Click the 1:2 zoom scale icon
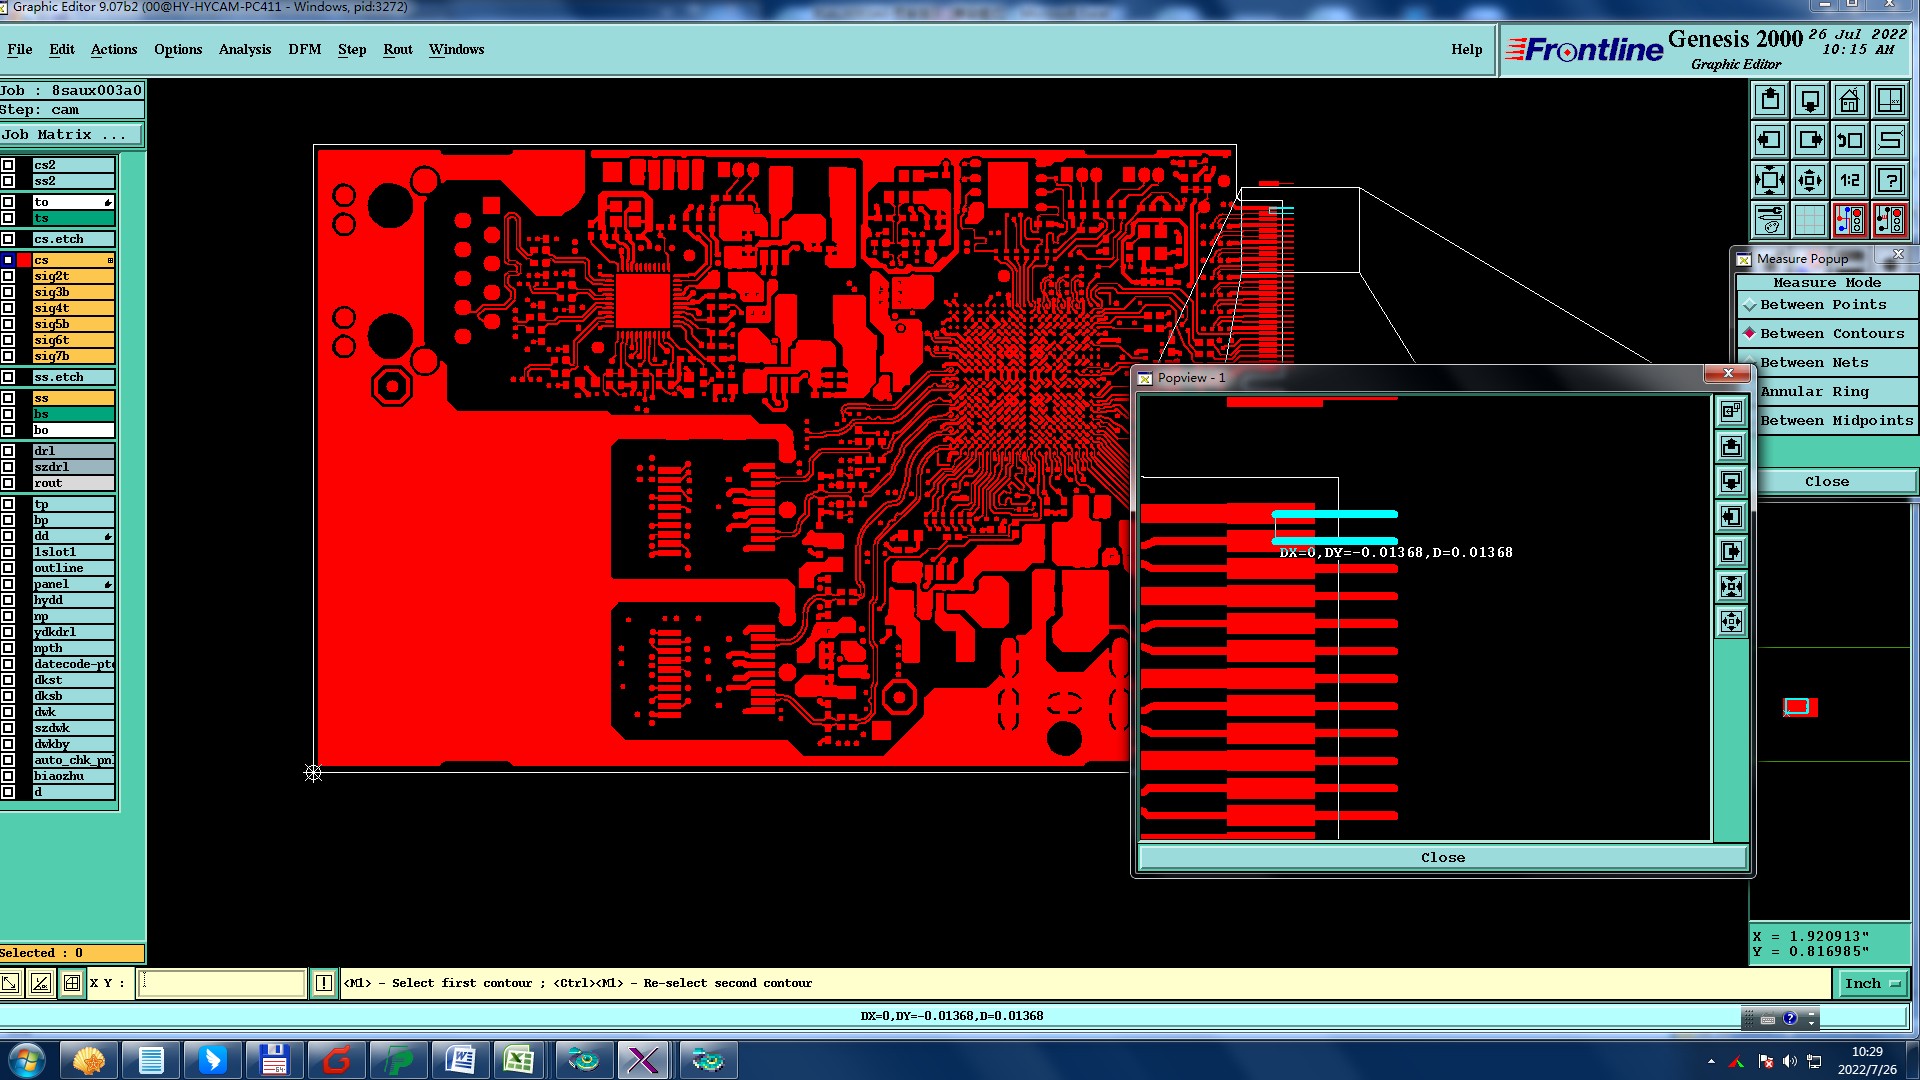The image size is (1920, 1080). pos(1849,180)
